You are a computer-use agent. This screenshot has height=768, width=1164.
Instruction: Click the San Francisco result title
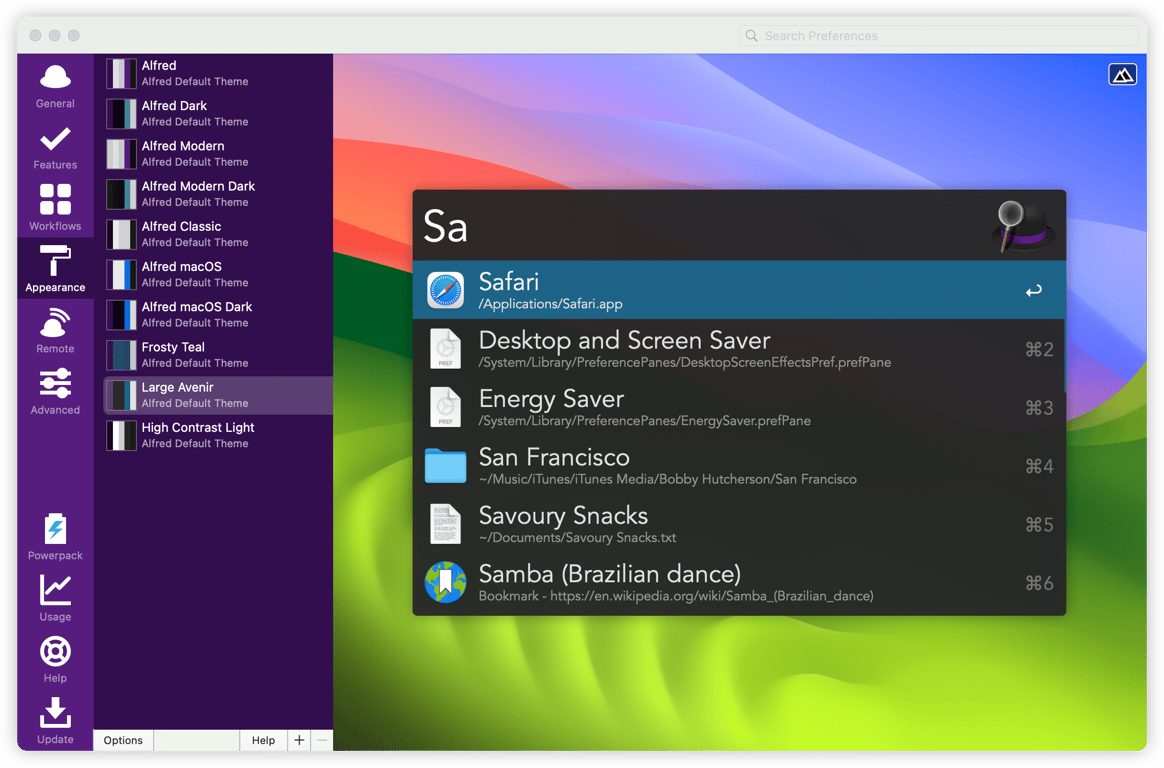(x=555, y=457)
